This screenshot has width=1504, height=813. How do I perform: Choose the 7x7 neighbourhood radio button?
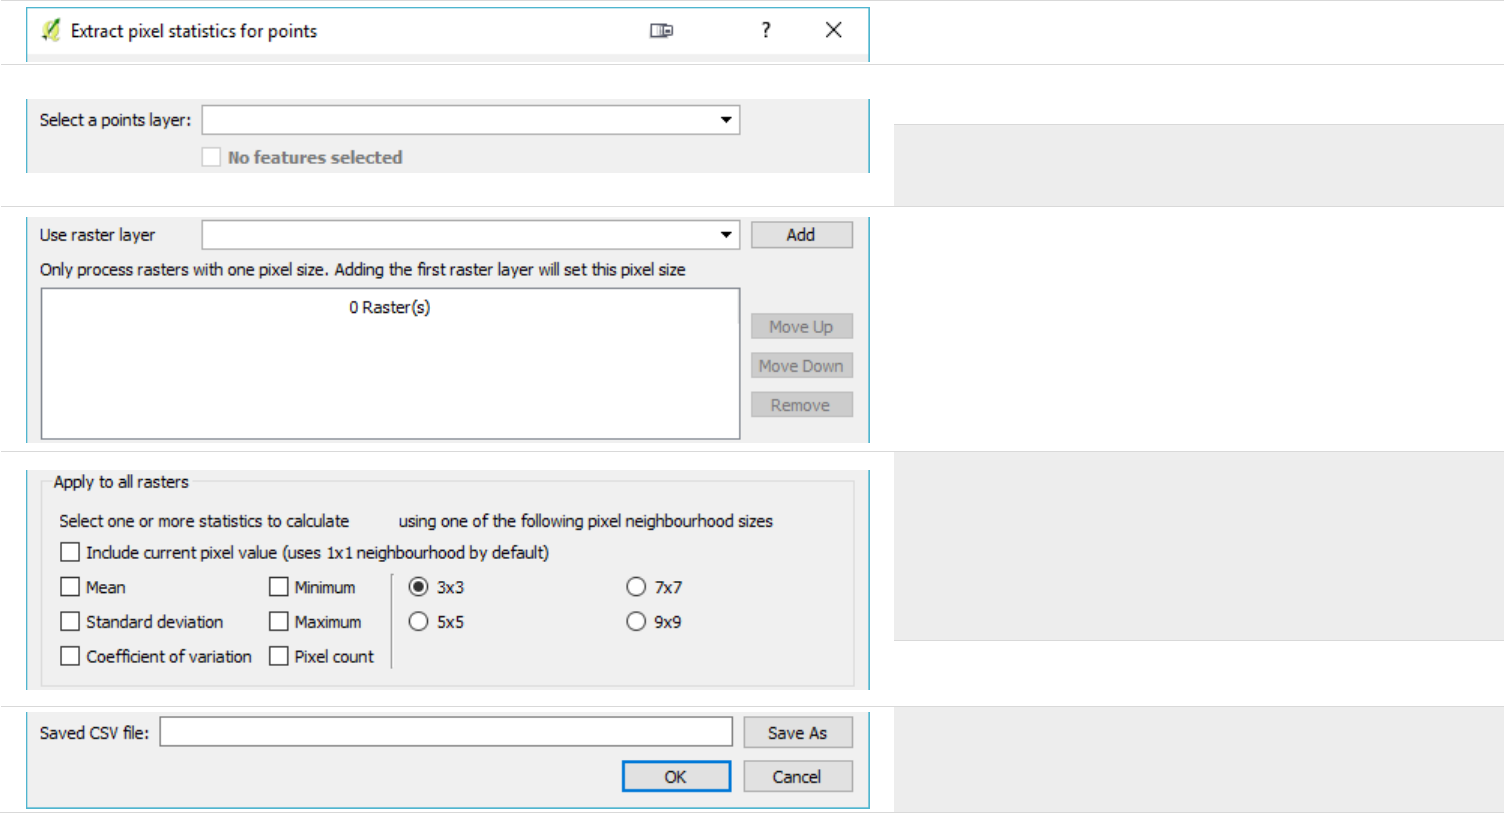click(636, 587)
